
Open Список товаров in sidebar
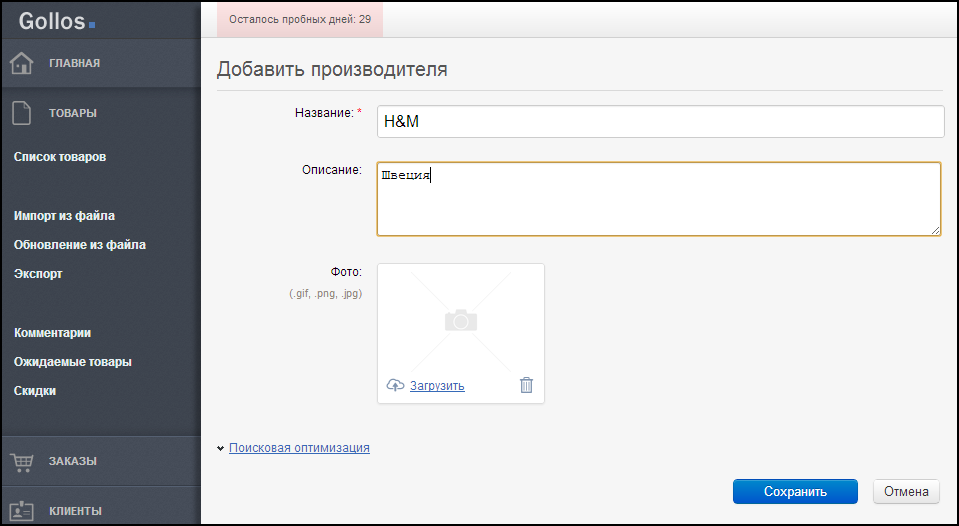click(60, 157)
